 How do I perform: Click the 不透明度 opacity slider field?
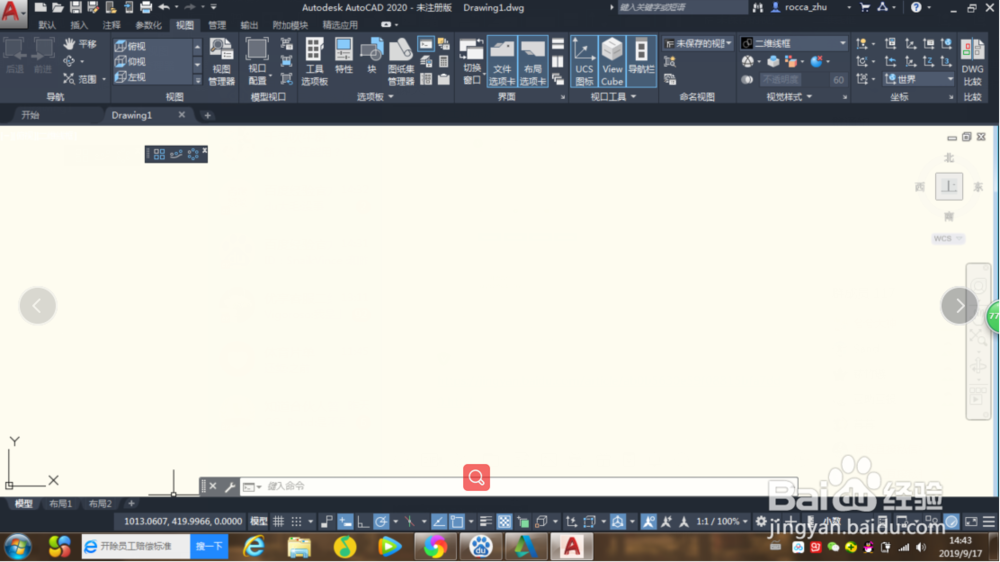[x=793, y=79]
